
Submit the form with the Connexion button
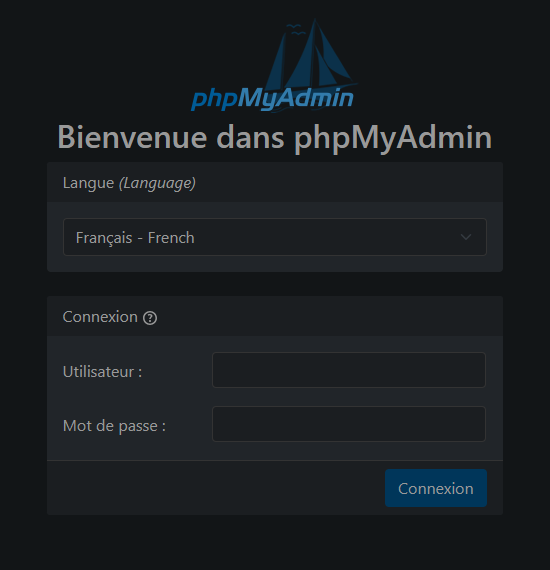[436, 488]
